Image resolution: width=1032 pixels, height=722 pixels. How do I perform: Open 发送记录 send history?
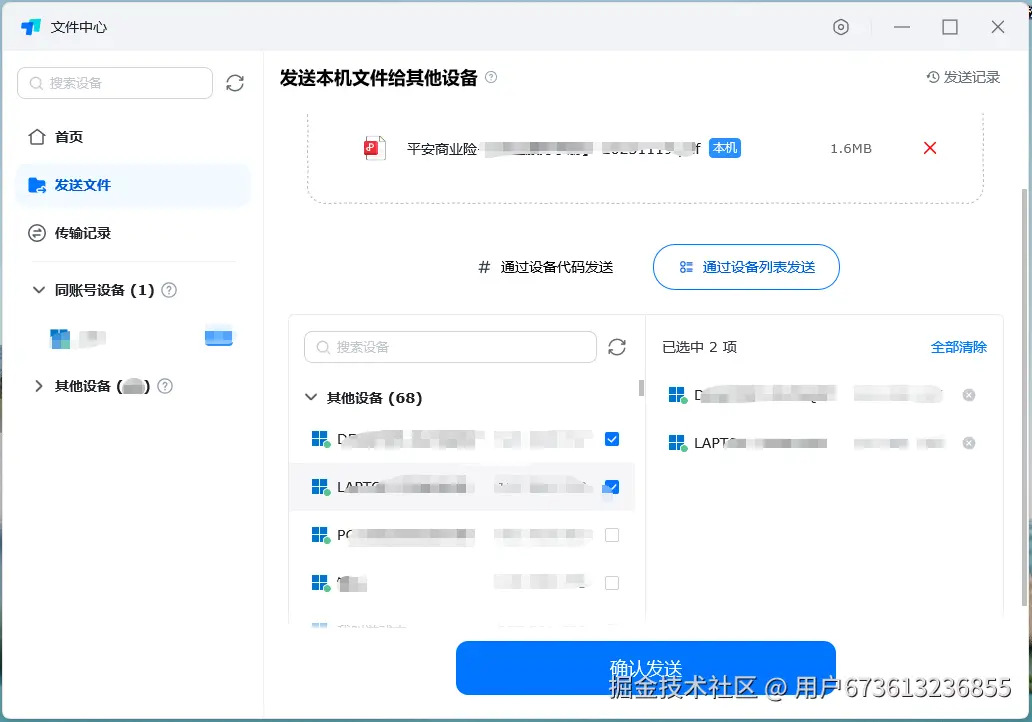click(963, 77)
